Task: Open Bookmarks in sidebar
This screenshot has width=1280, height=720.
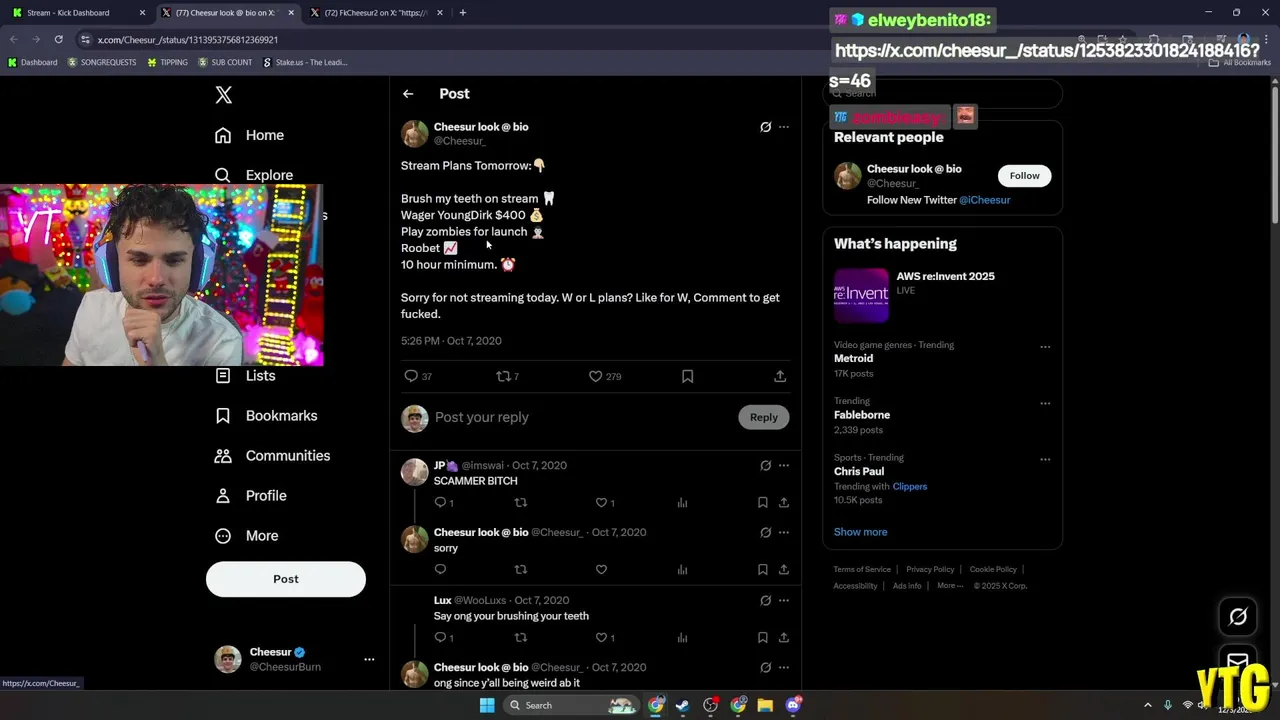Action: (266, 416)
